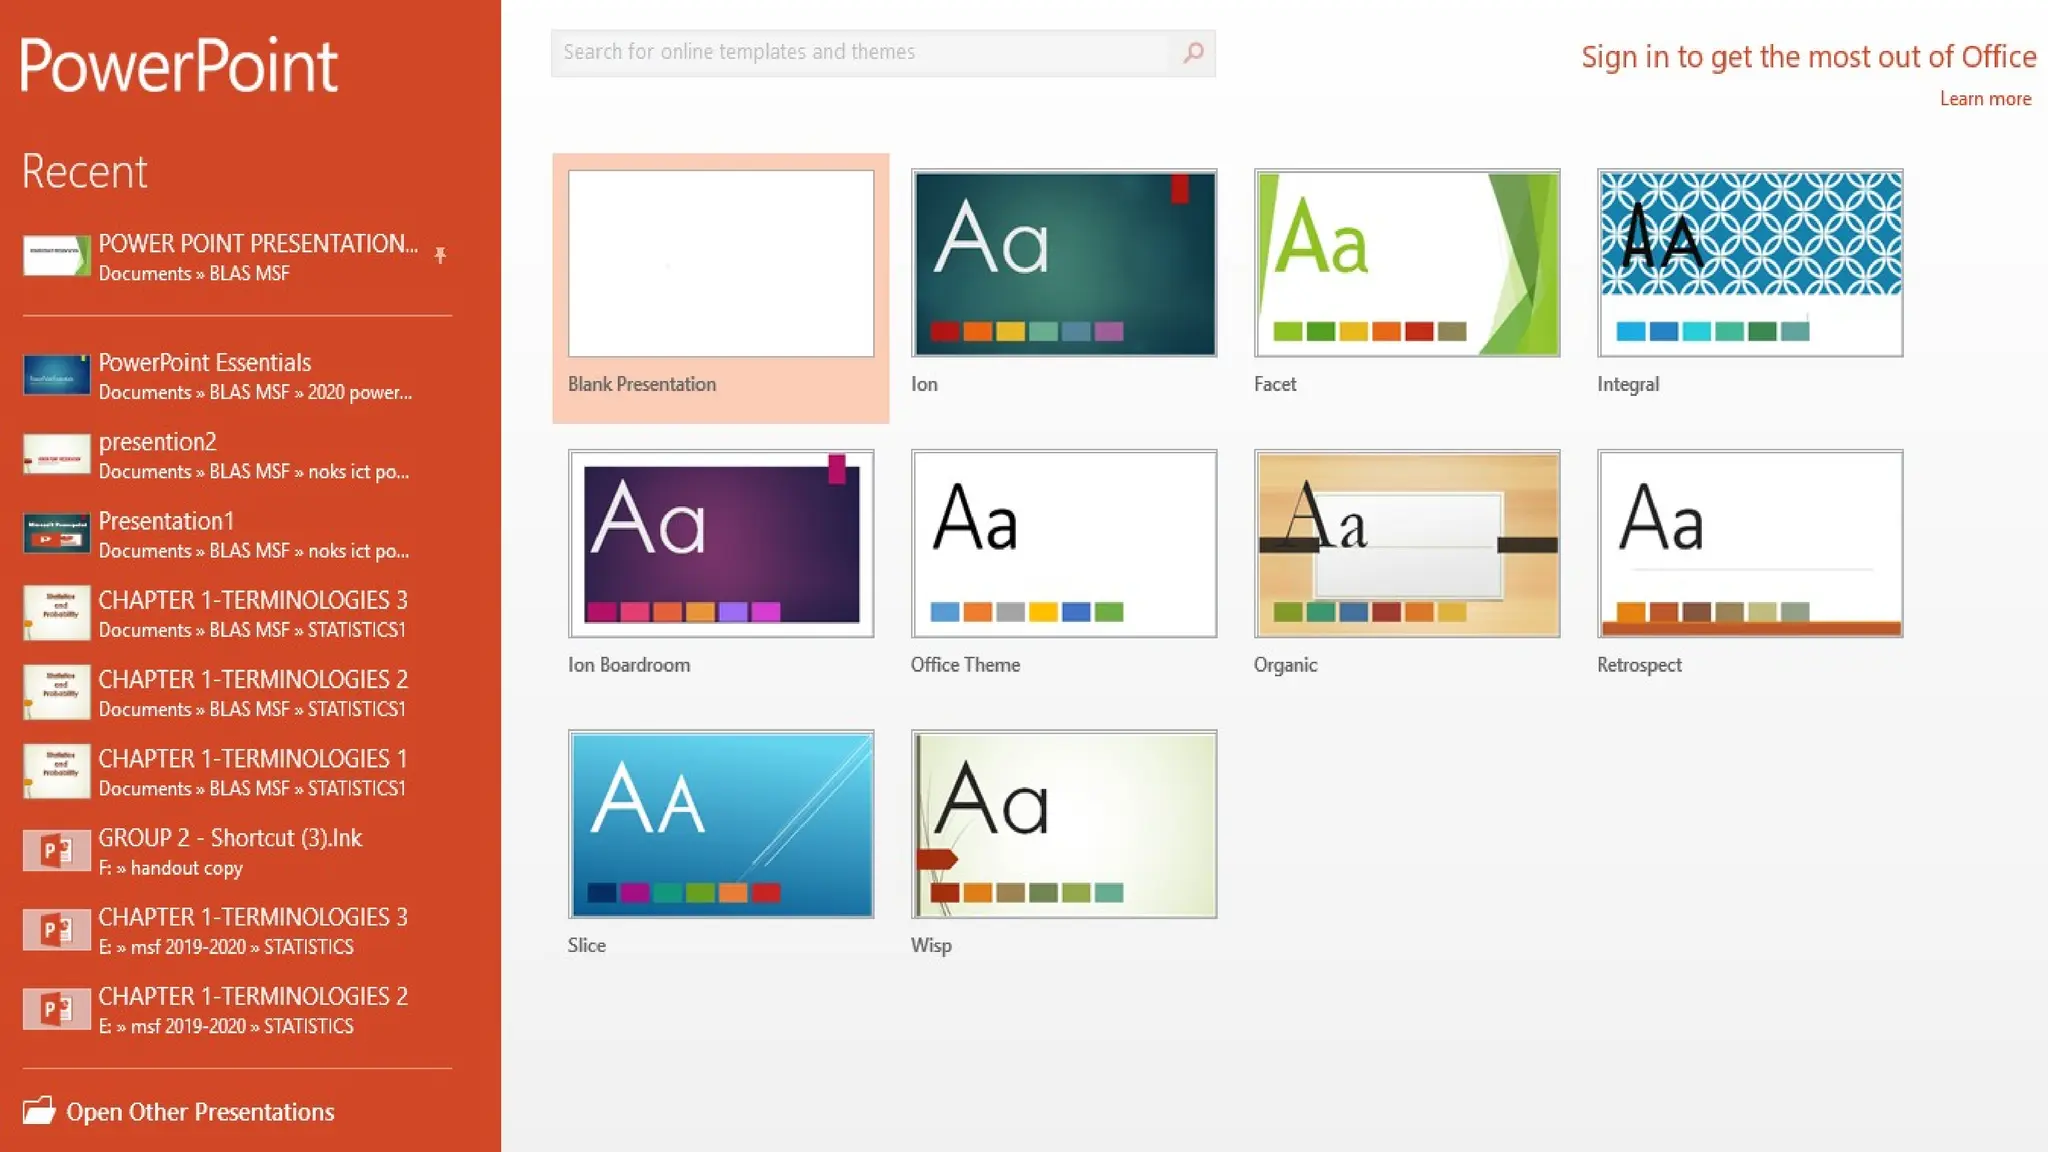Click the Open Other Presentations folder icon
The width and height of the screenshot is (2048, 1152).
click(x=39, y=1111)
